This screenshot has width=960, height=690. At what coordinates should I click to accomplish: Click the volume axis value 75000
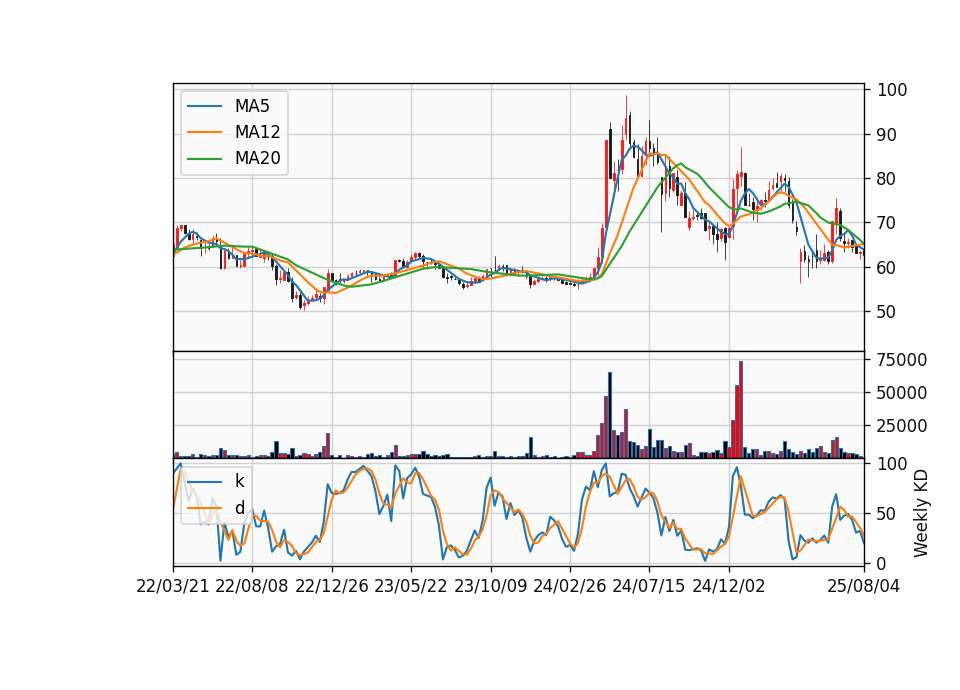(x=901, y=360)
